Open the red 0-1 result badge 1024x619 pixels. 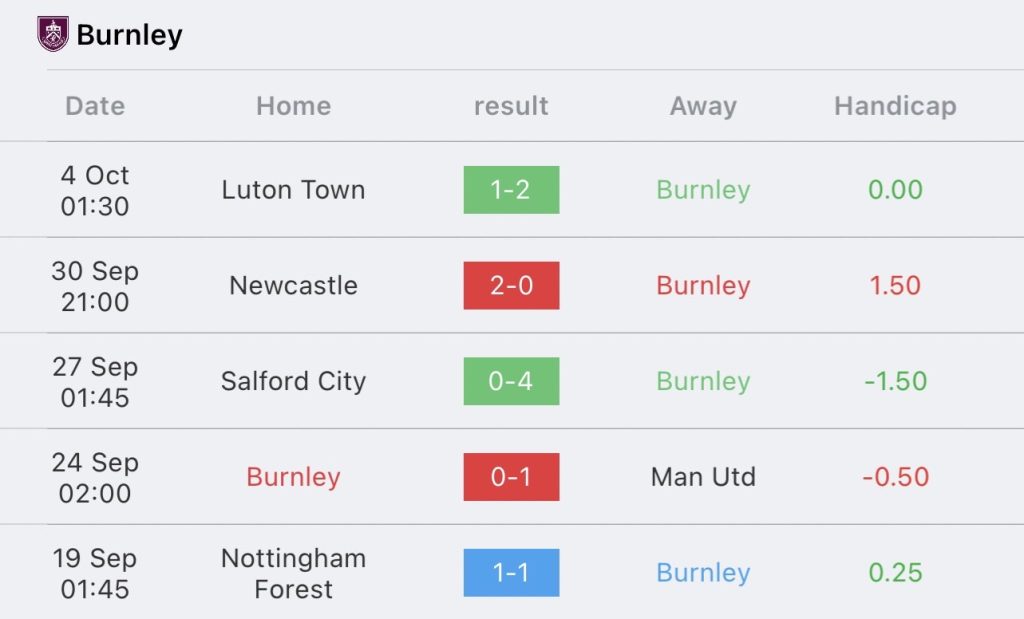coord(511,477)
